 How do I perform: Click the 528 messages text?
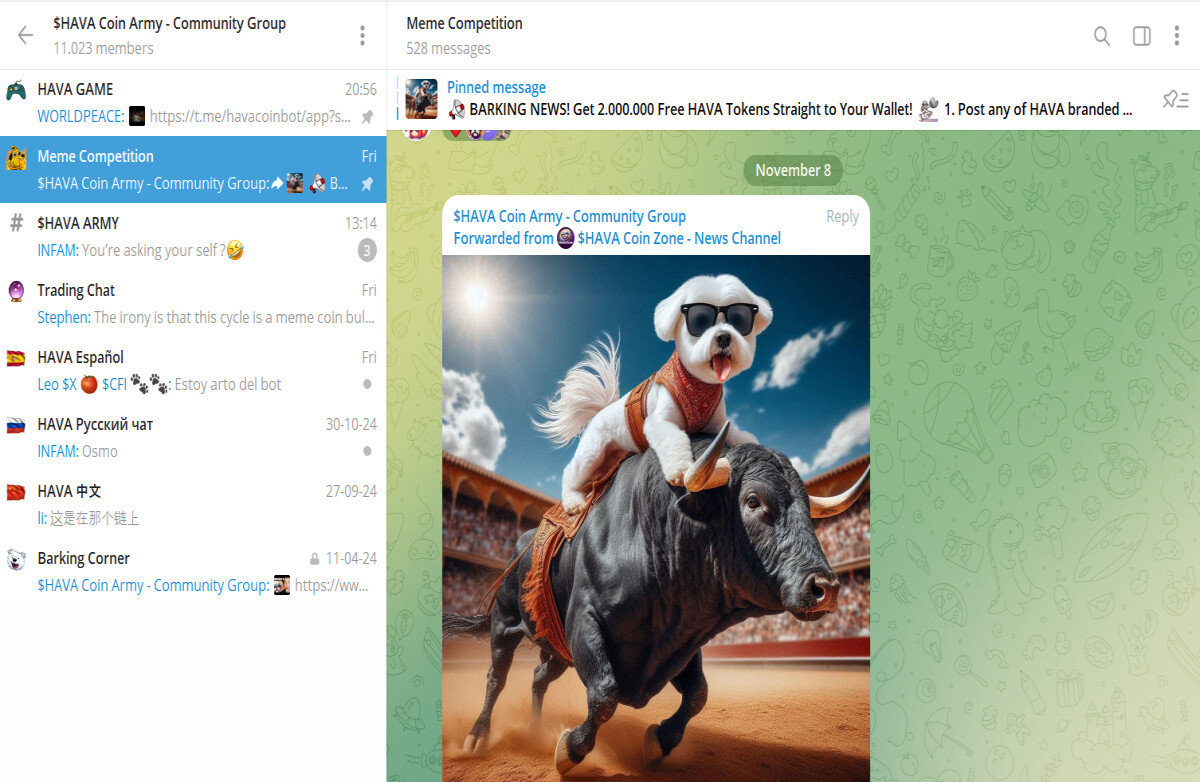[448, 48]
